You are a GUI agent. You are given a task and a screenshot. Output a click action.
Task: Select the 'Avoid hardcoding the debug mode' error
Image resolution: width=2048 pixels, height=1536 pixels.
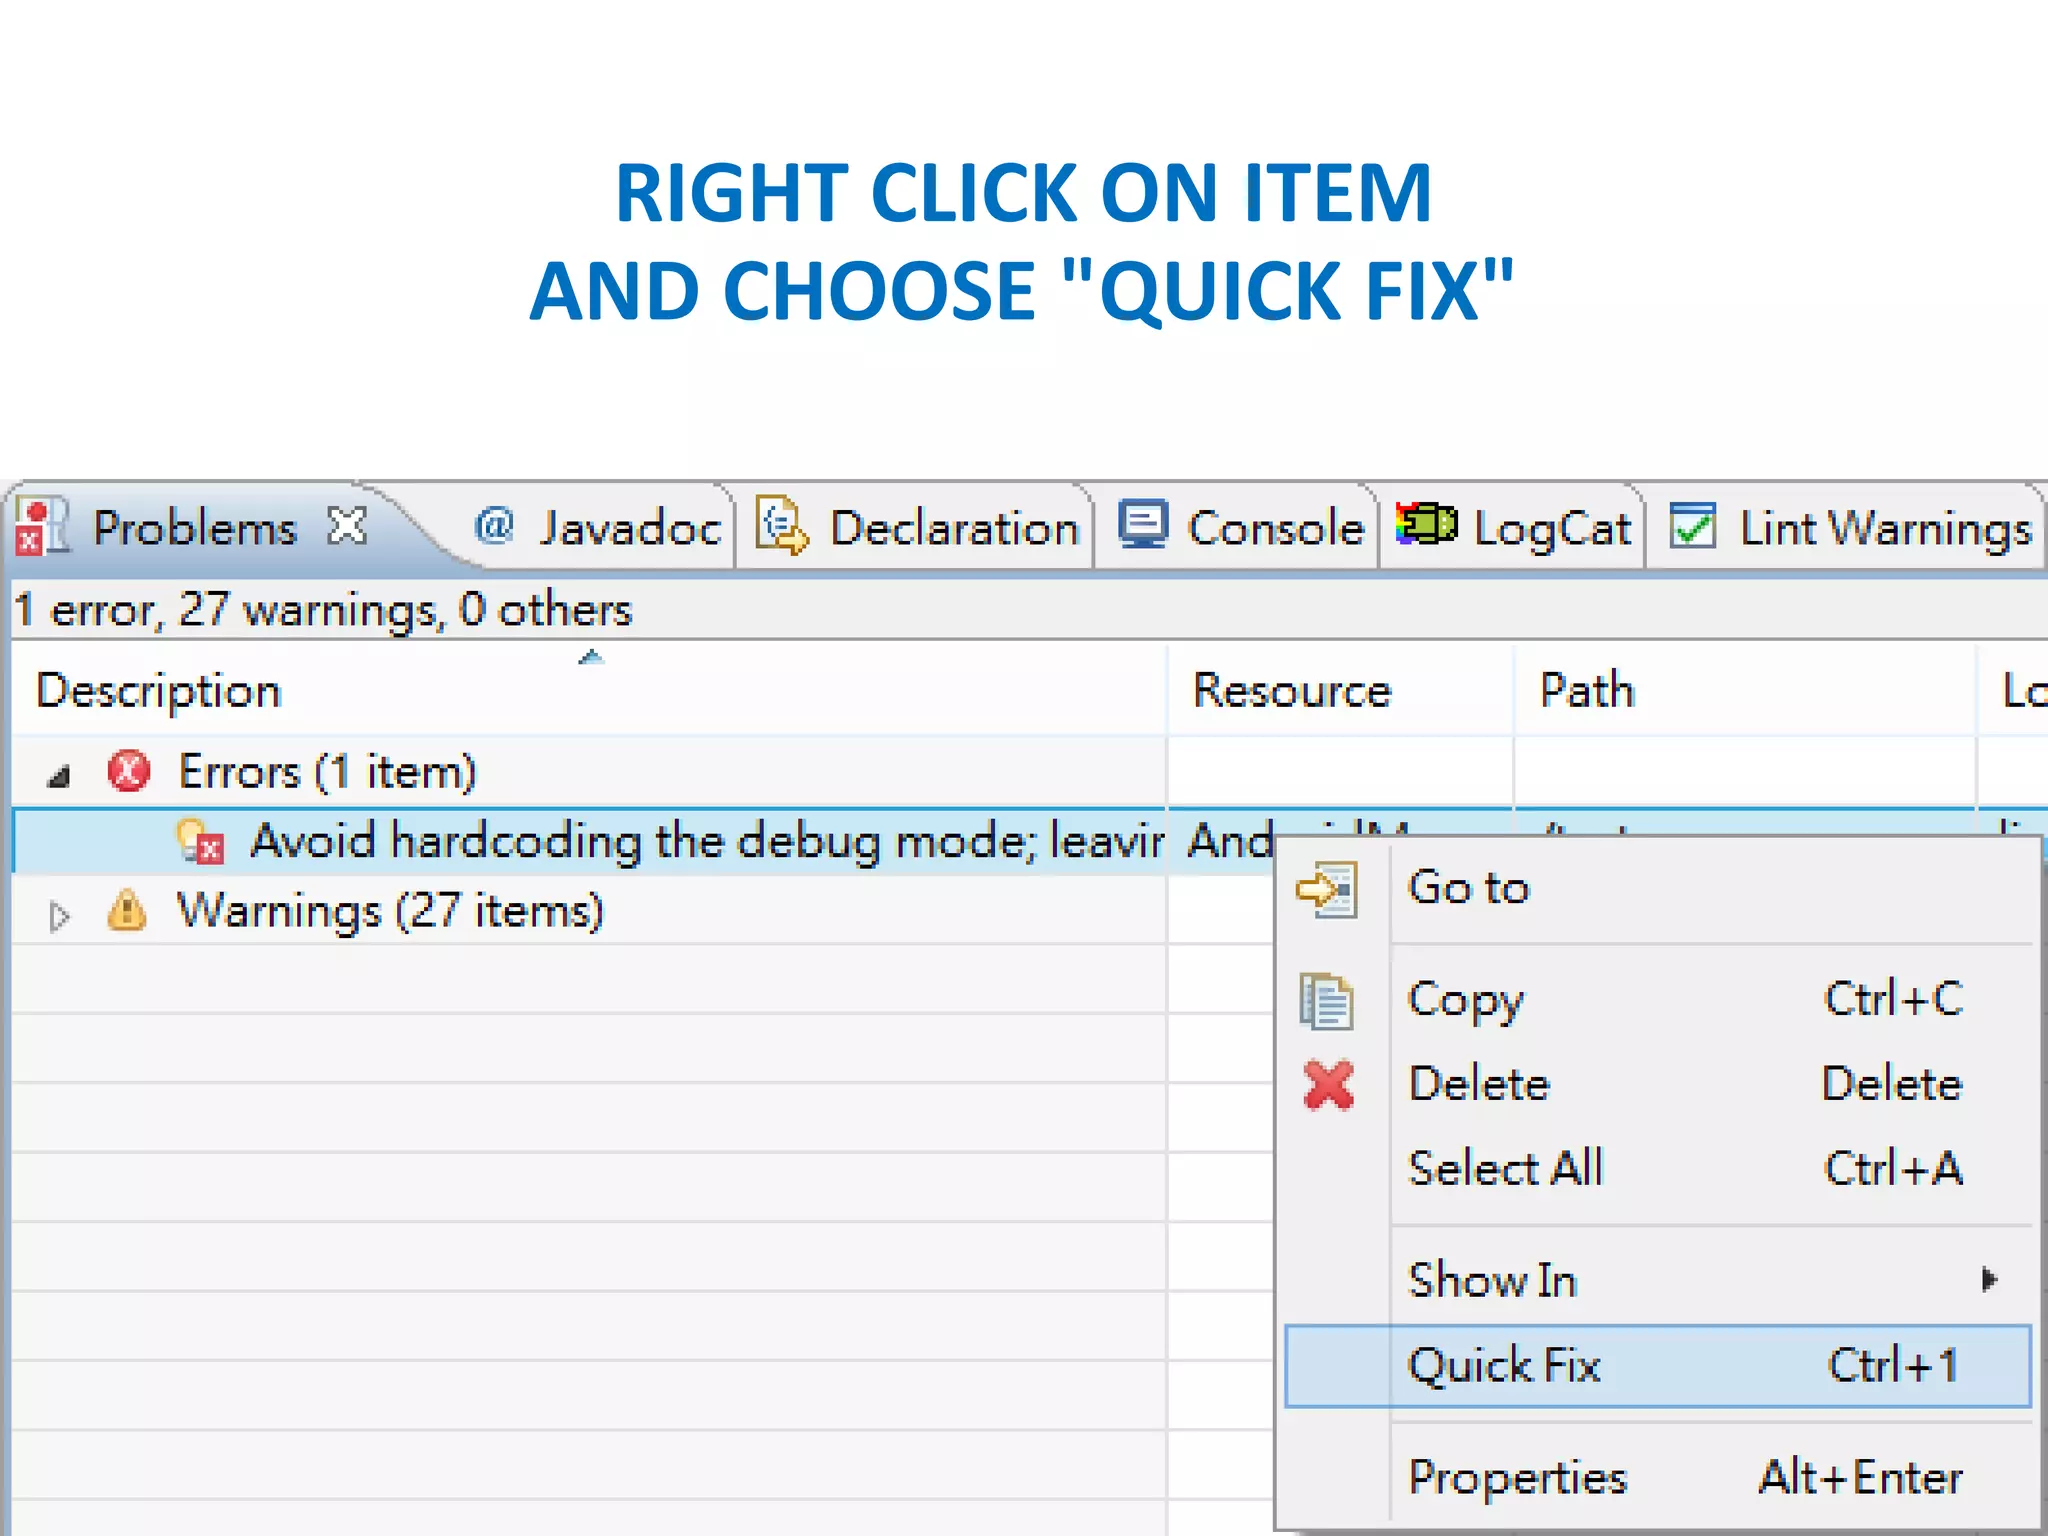[x=700, y=842]
